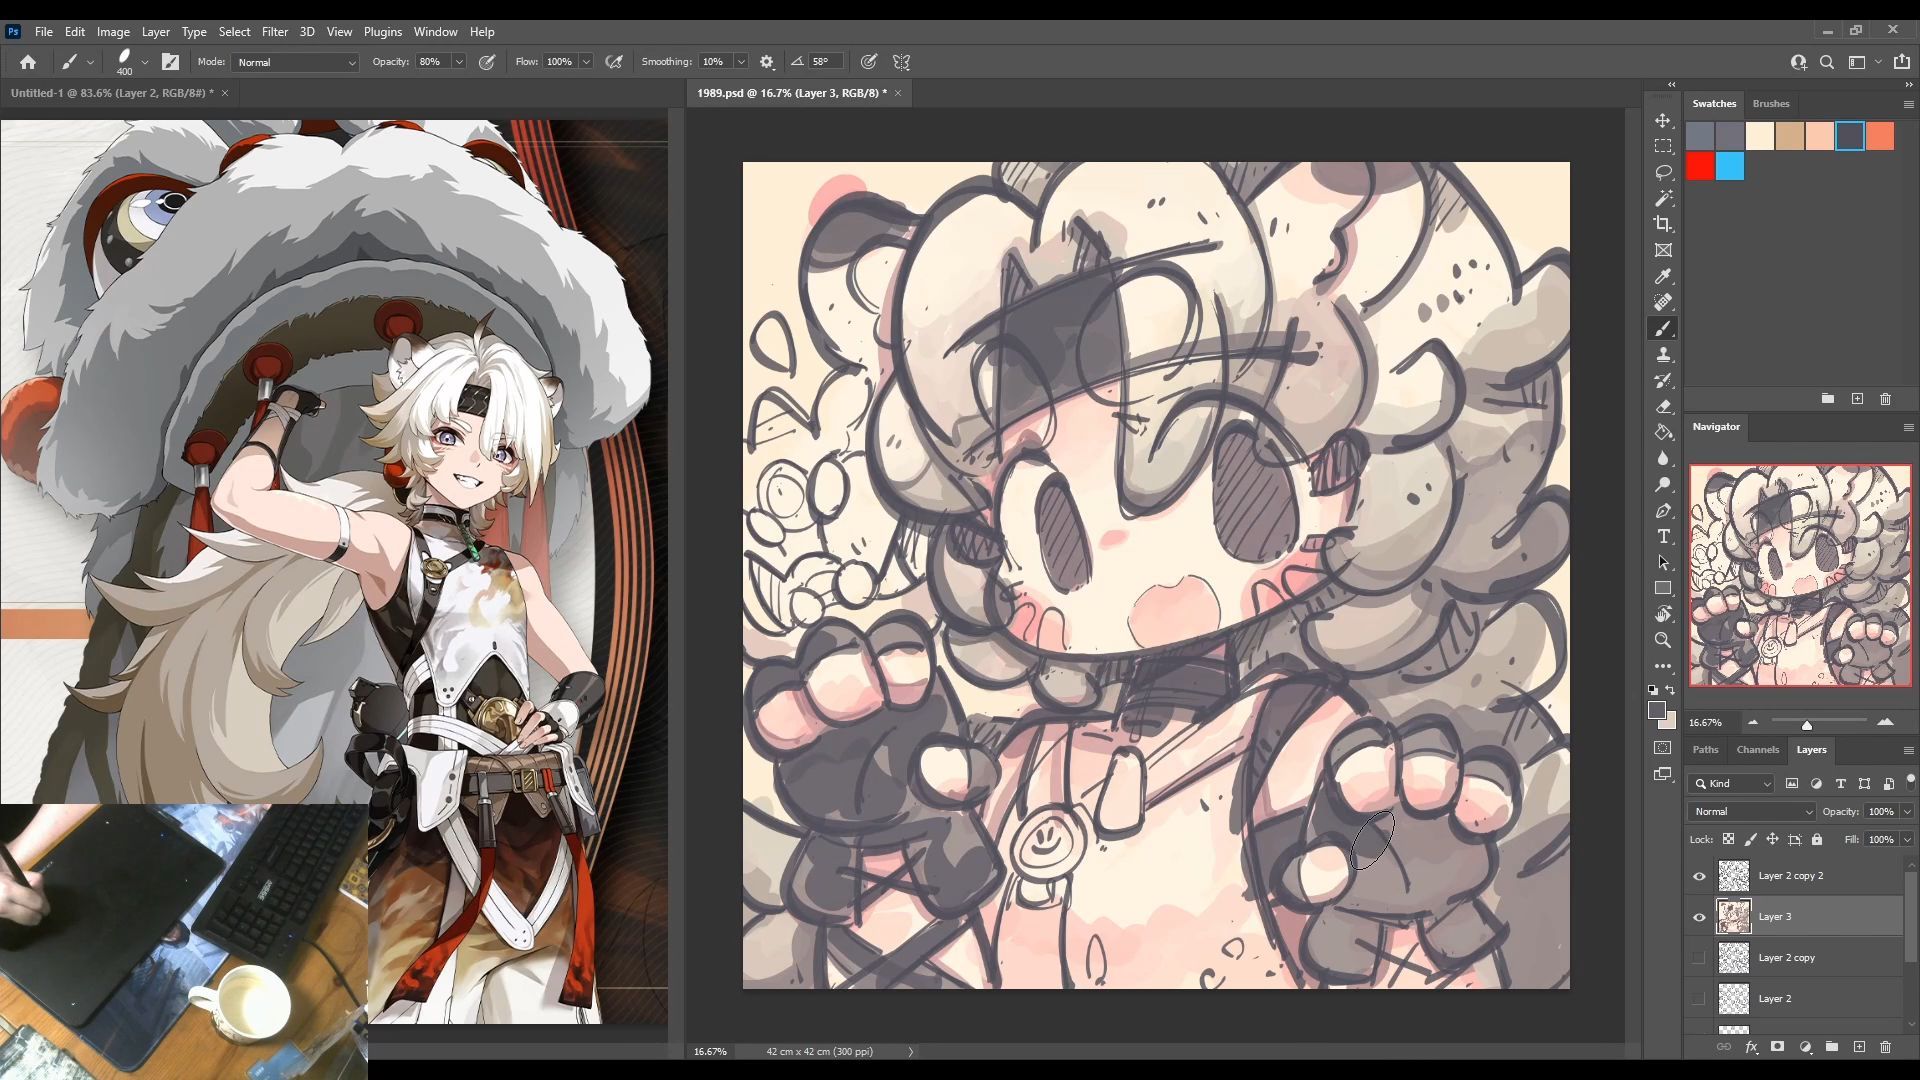Select the Magic Wand tool

coord(1663,198)
